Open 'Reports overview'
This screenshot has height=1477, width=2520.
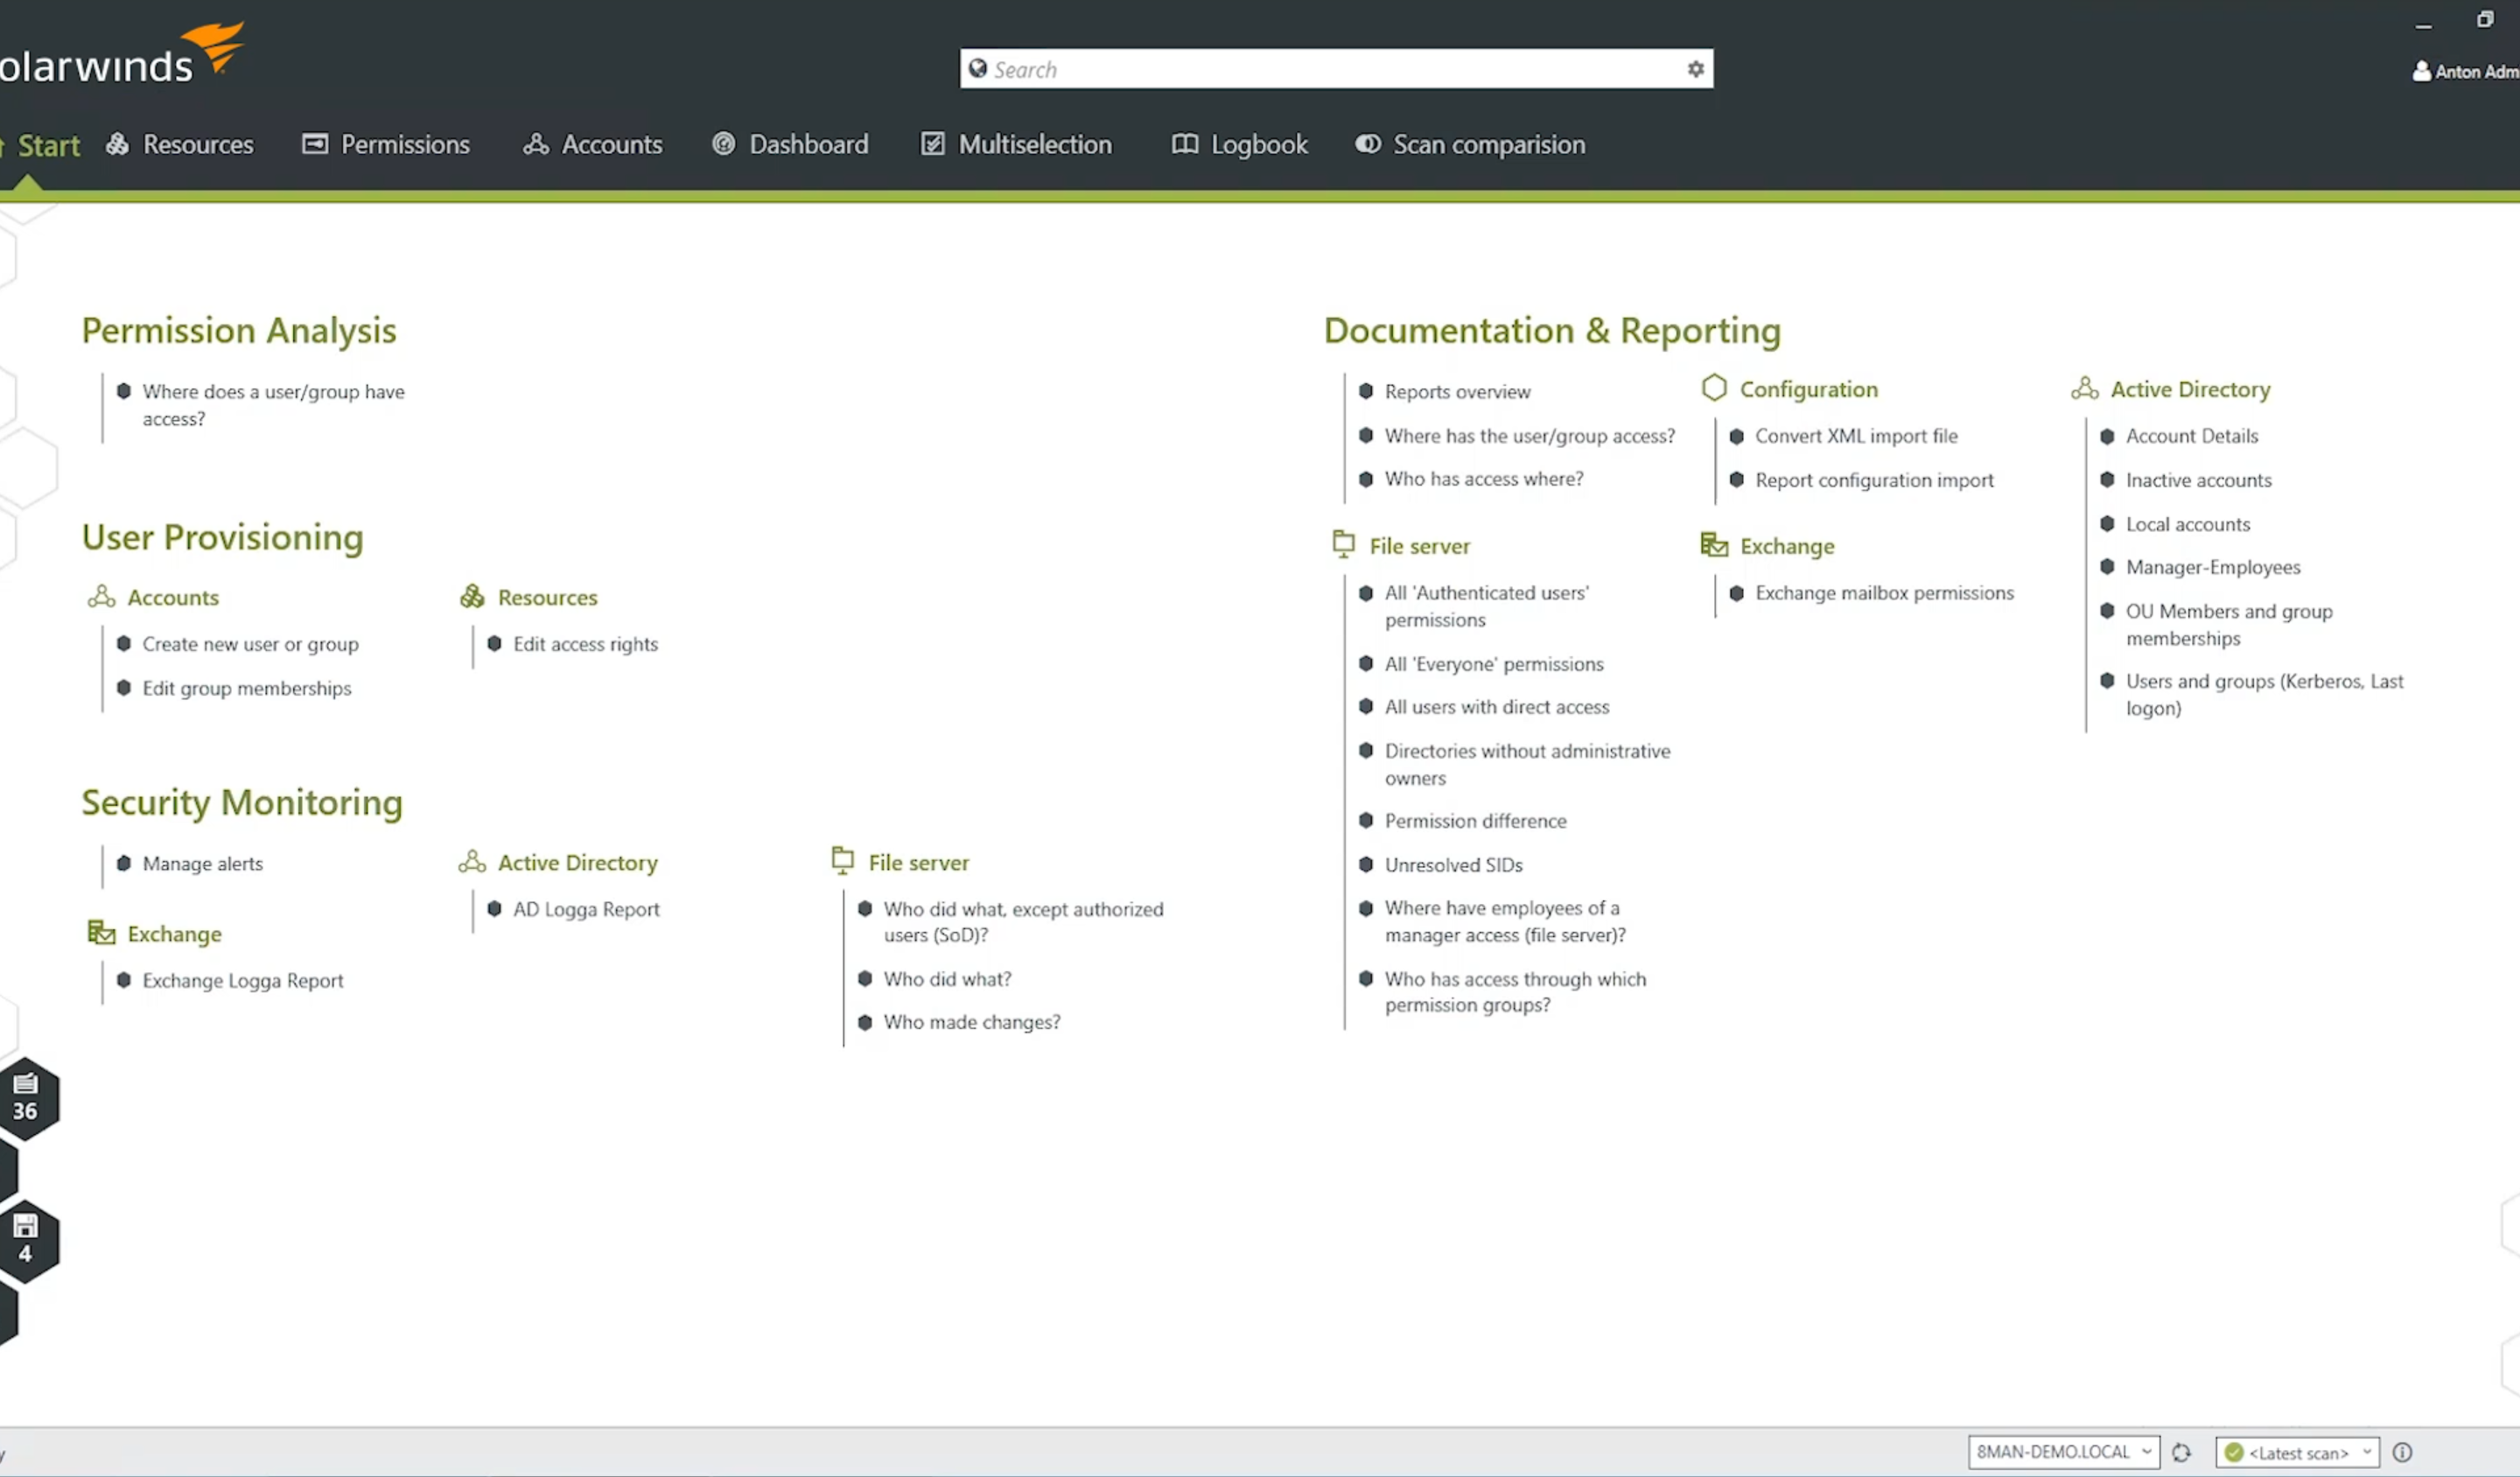point(1458,392)
